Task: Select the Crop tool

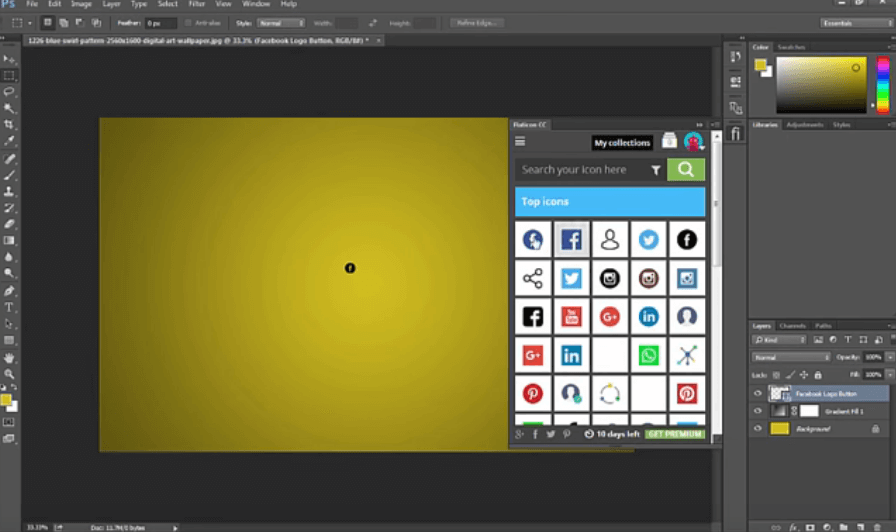Action: (9, 124)
